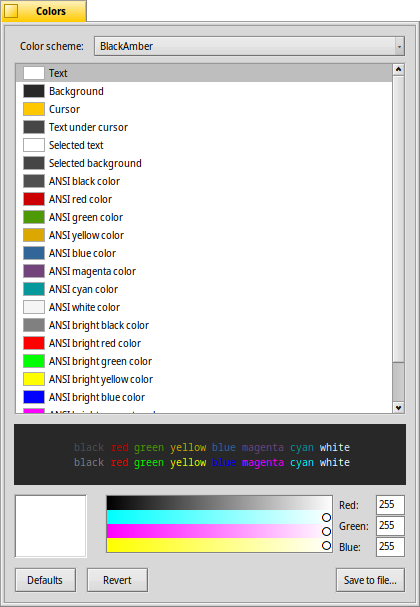
Task: Click the ANSI bright red color swatch
Action: click(x=34, y=343)
